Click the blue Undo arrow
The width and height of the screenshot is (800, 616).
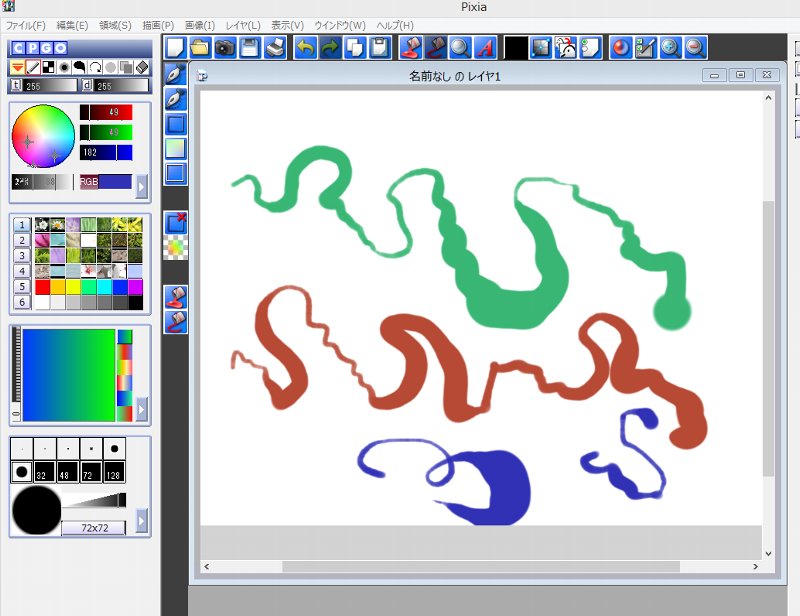pyautogui.click(x=305, y=47)
